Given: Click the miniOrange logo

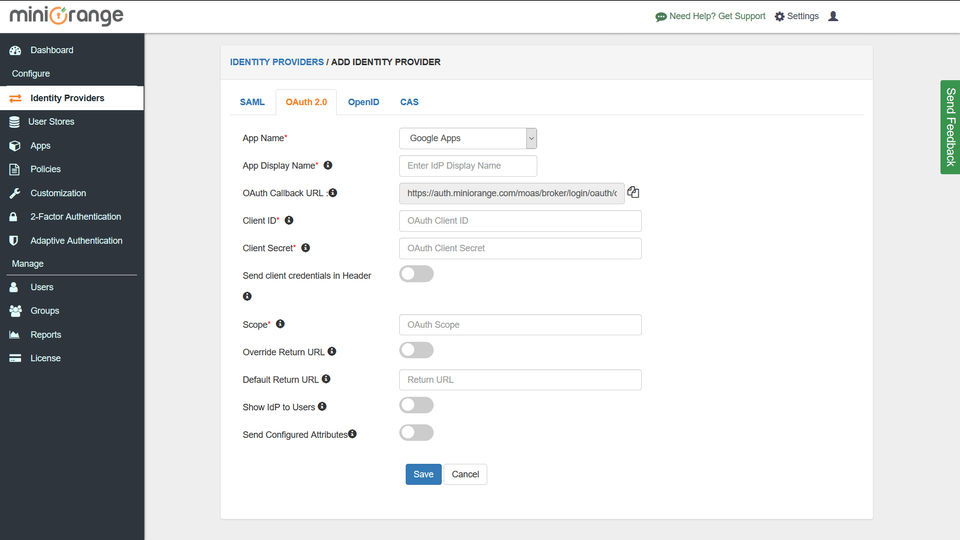Looking at the screenshot, I should (x=66, y=16).
